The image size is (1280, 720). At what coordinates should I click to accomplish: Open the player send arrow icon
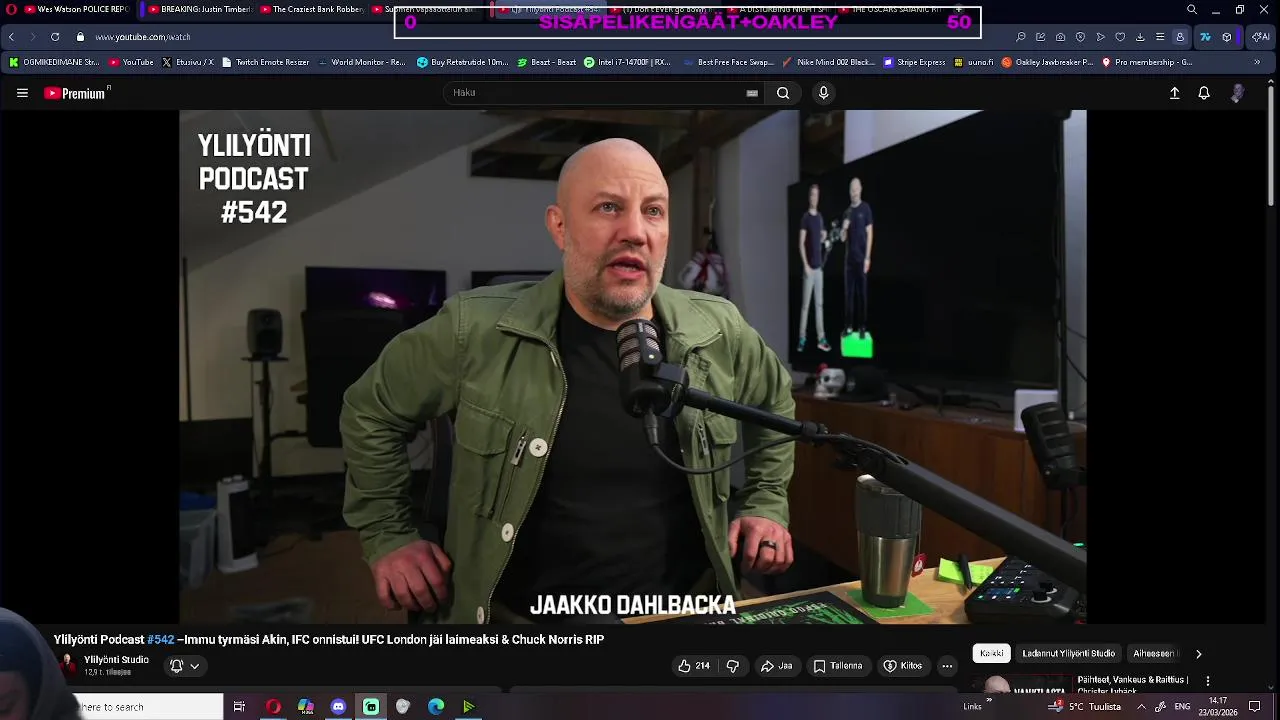pyautogui.click(x=1100, y=37)
